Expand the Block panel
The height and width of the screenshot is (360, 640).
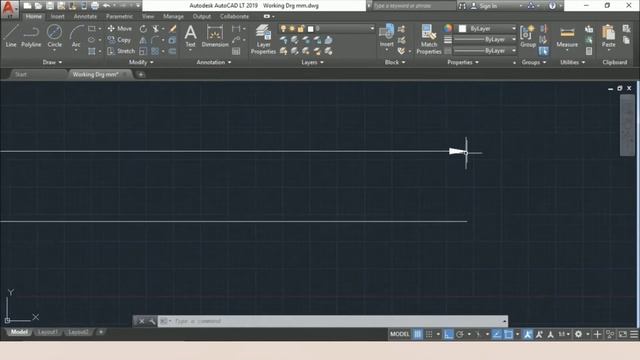point(395,62)
